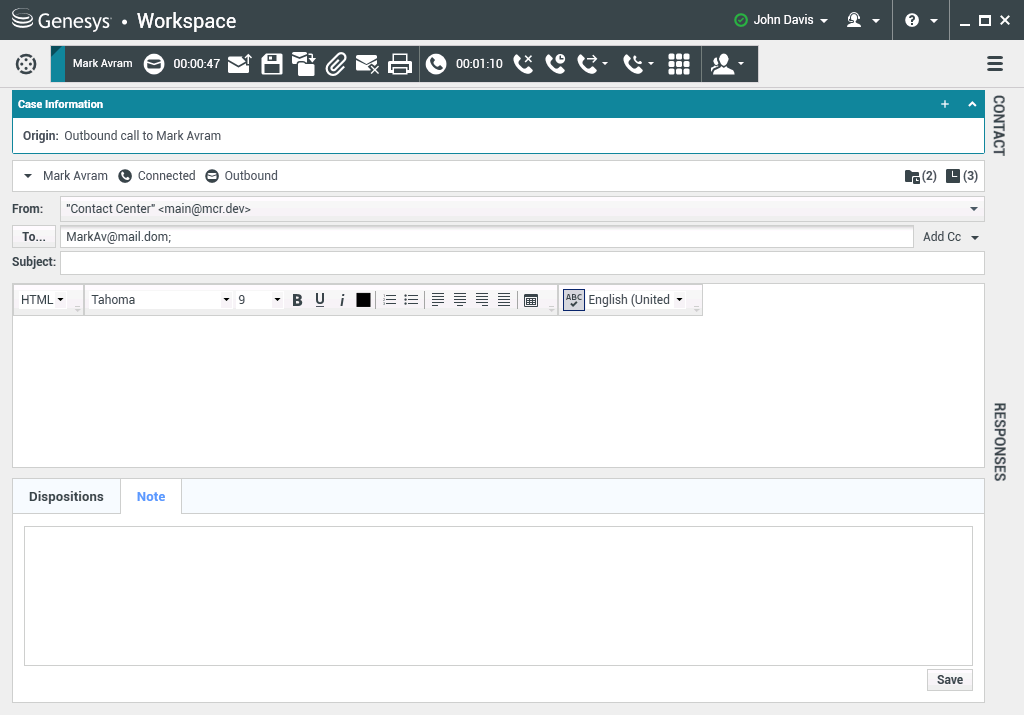
Task: Click Save button below the note
Action: [x=949, y=680]
